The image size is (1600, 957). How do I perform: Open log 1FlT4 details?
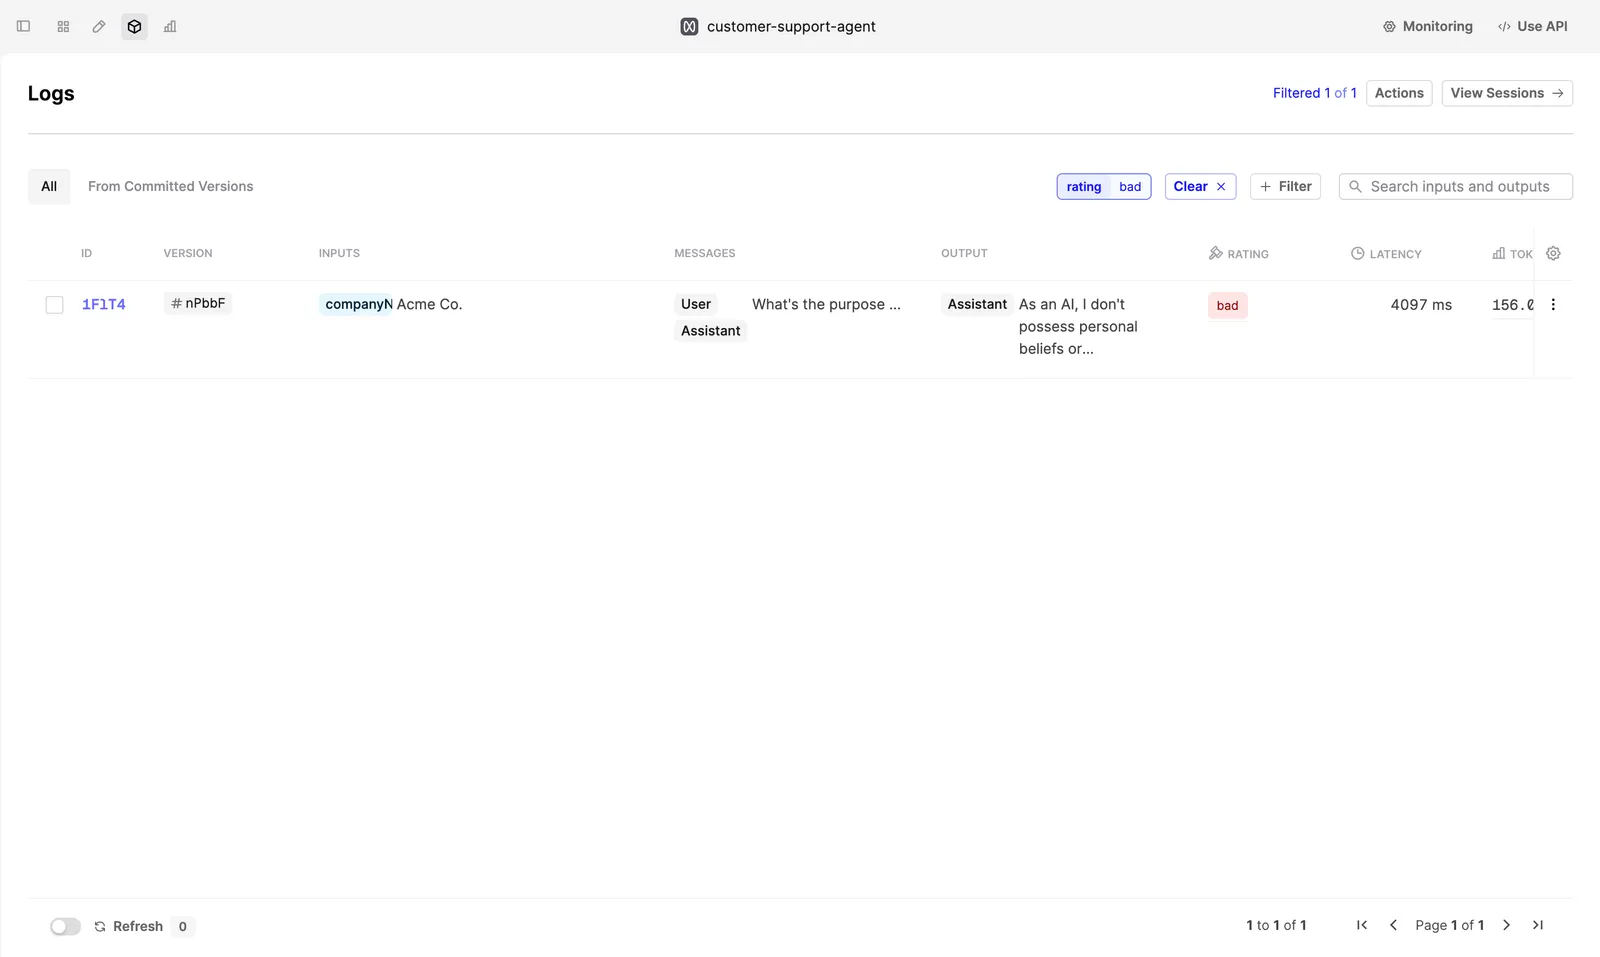(104, 305)
